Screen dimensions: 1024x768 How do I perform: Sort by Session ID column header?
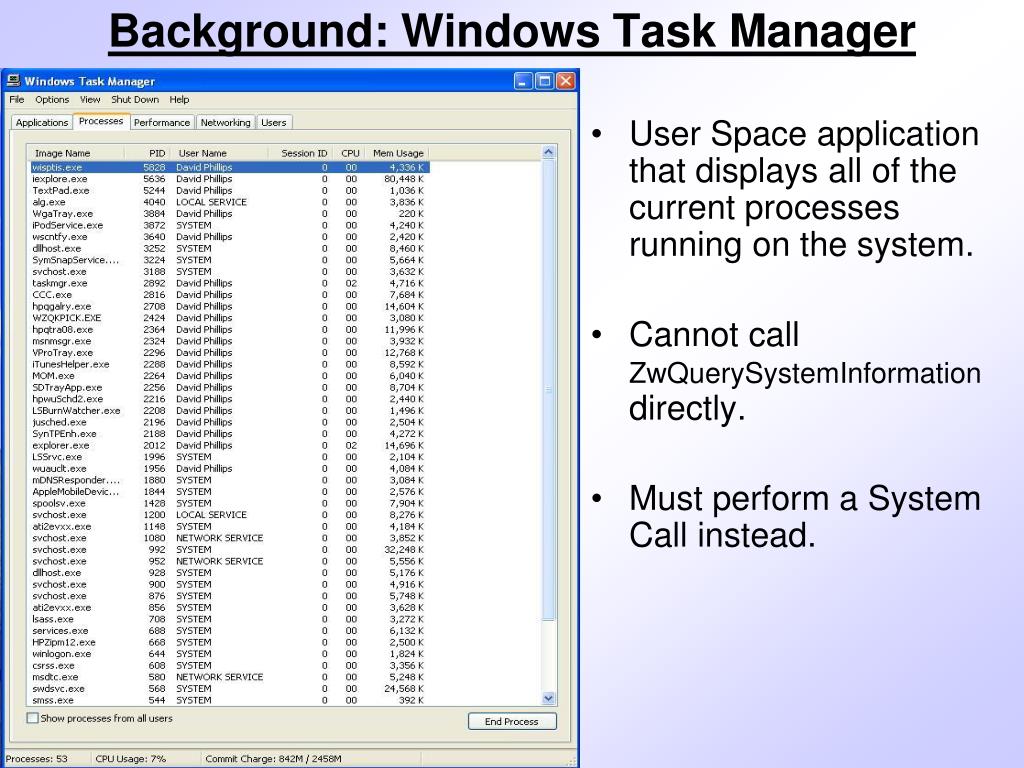[302, 153]
